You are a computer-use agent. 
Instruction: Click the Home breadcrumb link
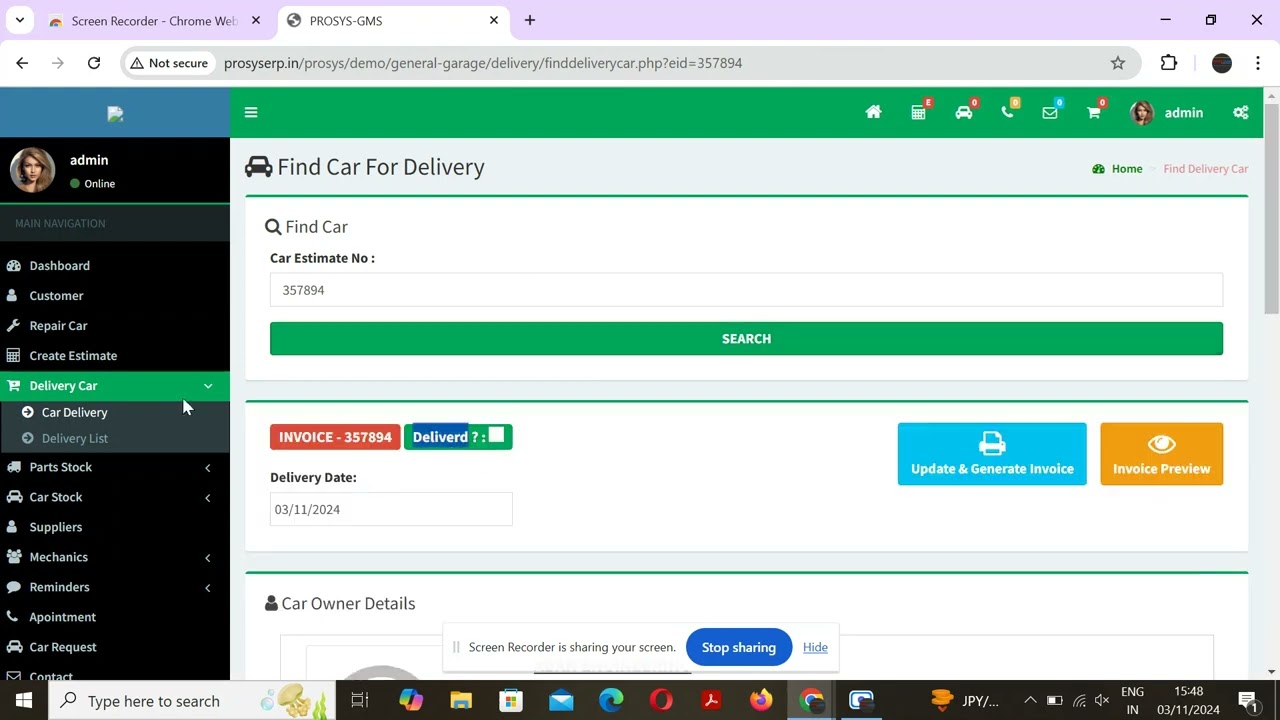click(x=1126, y=169)
